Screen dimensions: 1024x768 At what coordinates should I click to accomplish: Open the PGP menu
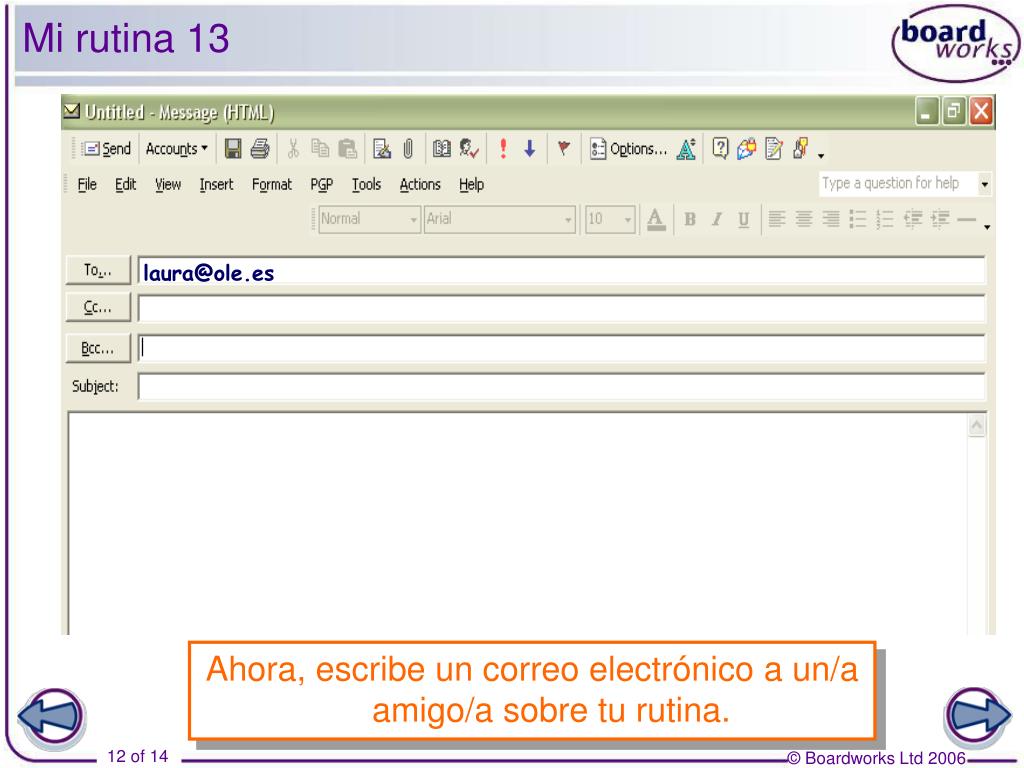point(321,185)
